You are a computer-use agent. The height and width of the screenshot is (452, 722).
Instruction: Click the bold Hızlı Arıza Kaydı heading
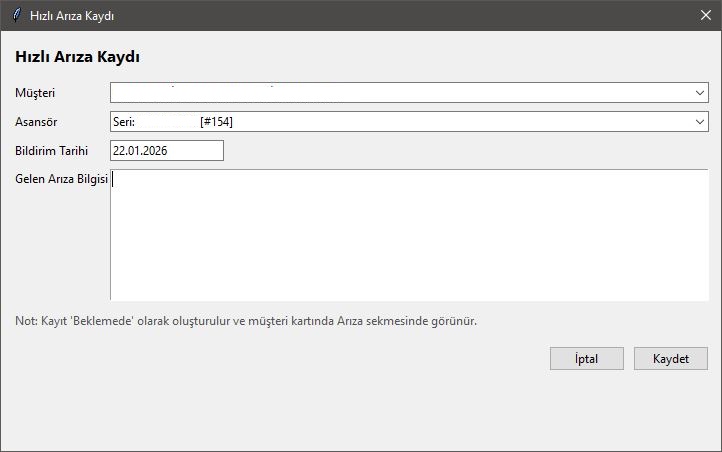77,57
